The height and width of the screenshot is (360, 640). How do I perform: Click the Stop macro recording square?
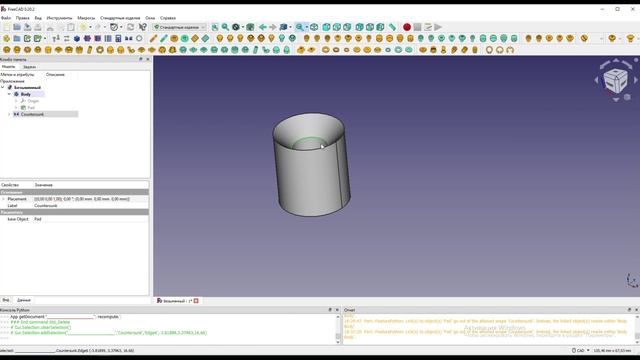click(x=417, y=27)
